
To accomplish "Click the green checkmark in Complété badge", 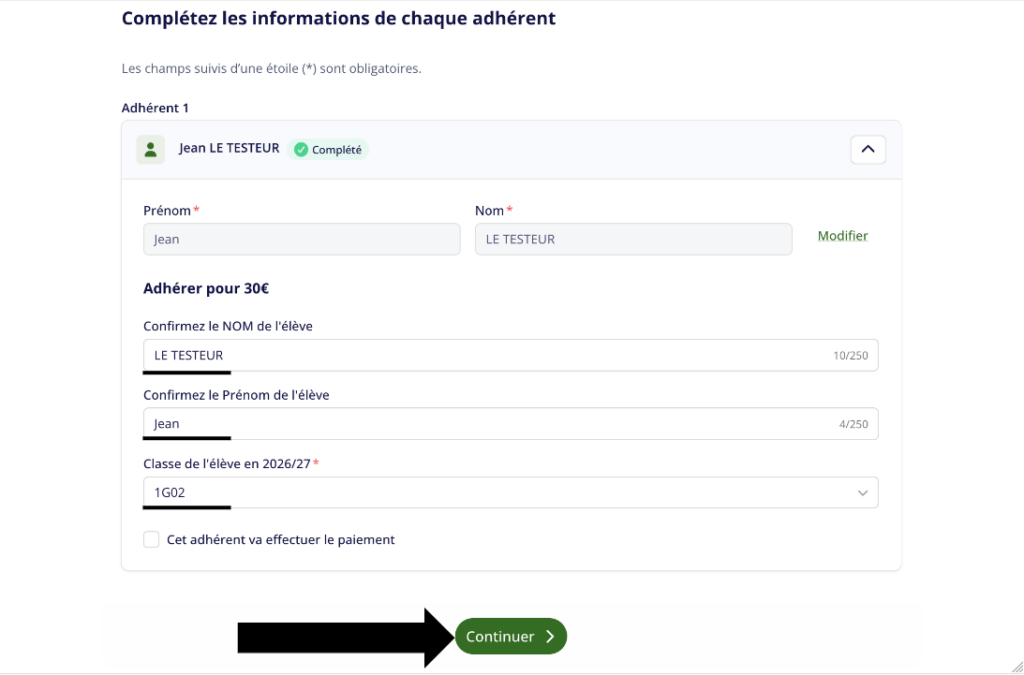I will point(300,149).
